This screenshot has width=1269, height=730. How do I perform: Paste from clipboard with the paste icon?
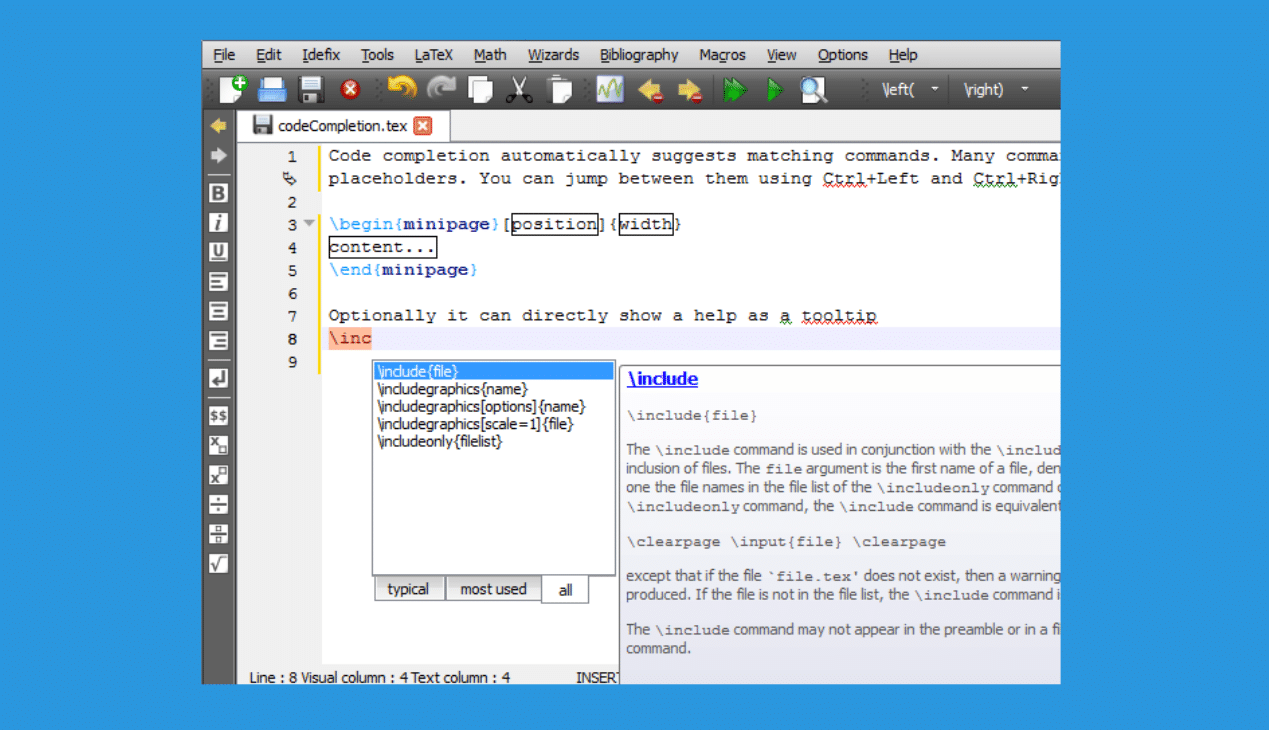(560, 90)
